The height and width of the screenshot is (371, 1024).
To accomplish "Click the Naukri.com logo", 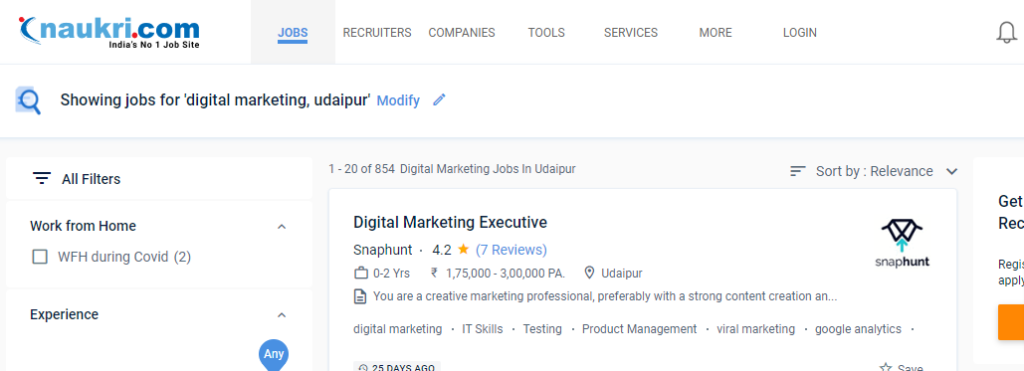I will point(109,33).
